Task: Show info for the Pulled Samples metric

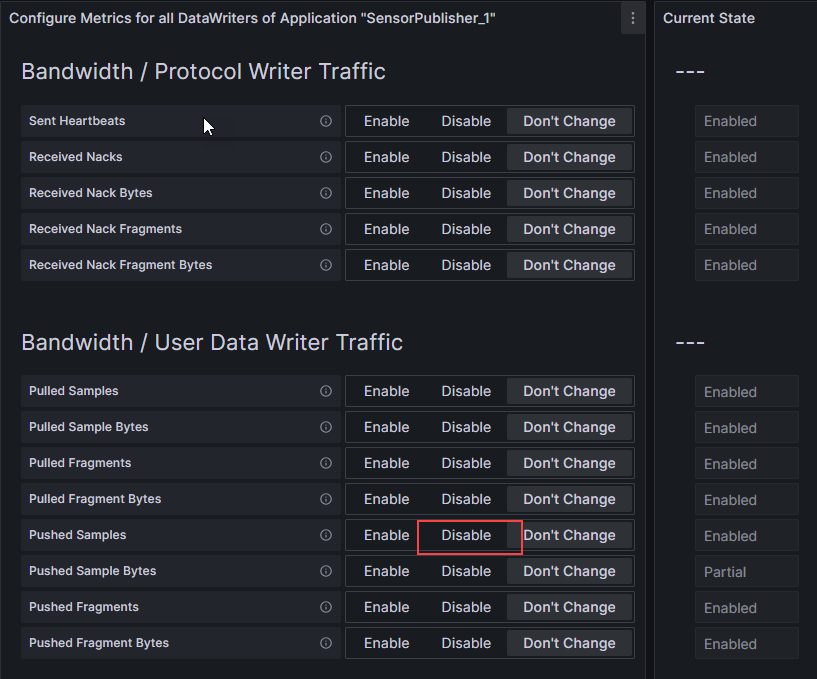Action: 325,391
